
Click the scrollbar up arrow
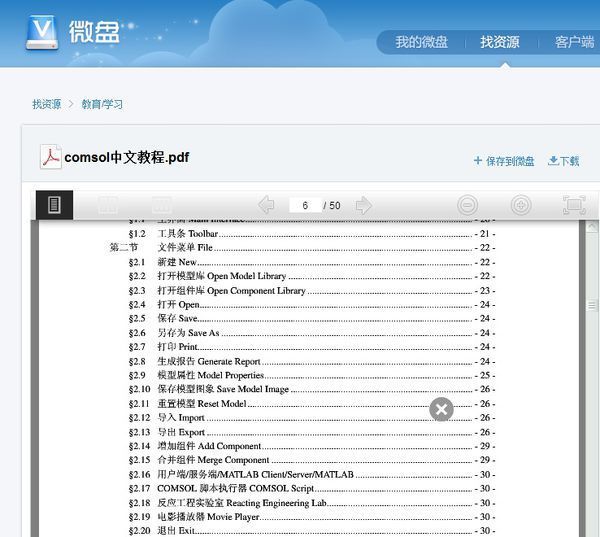click(x=592, y=227)
